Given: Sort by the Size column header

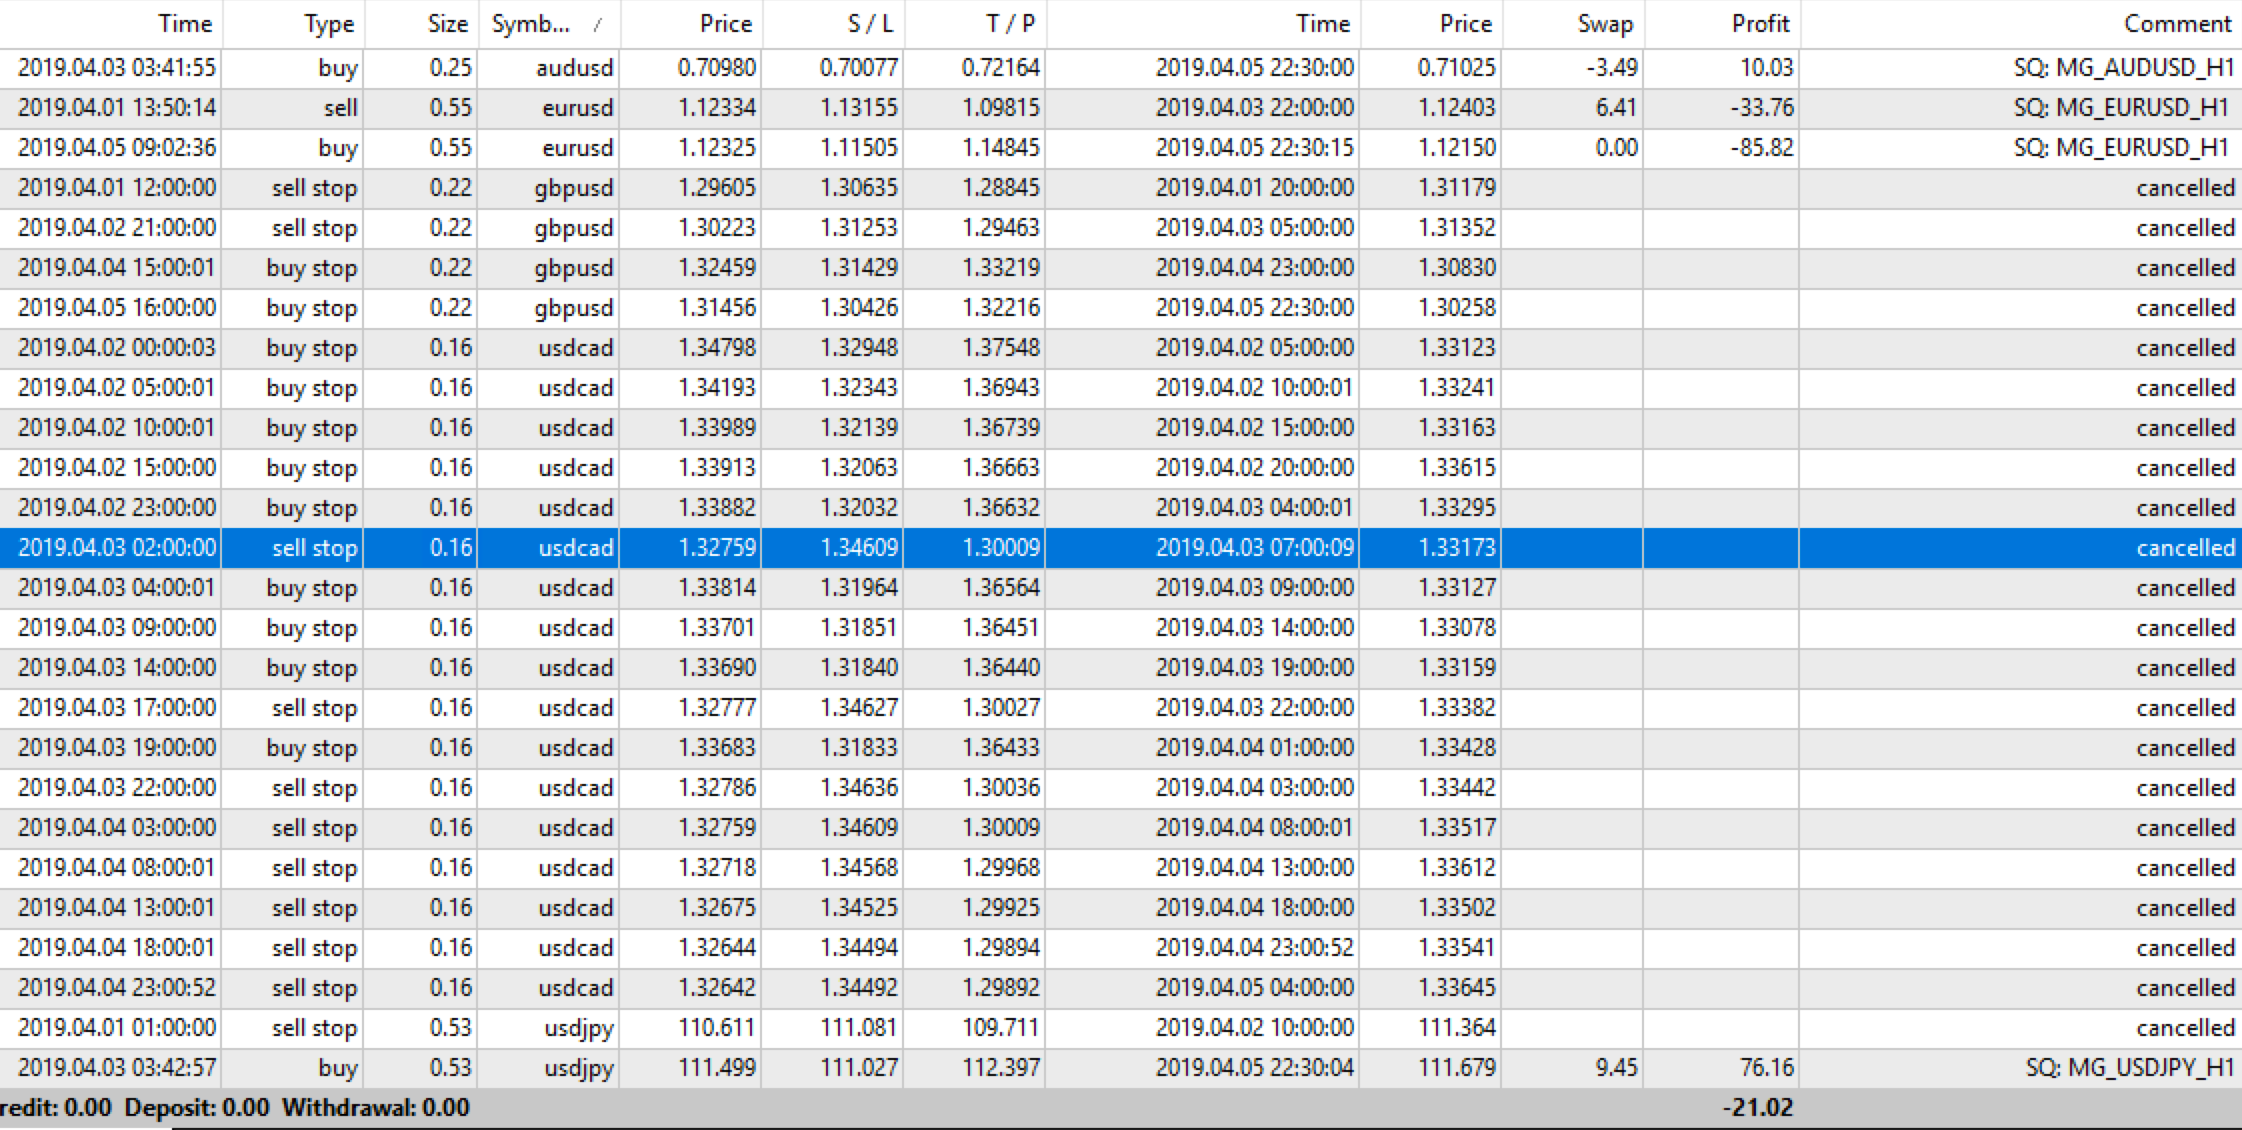Looking at the screenshot, I should [x=446, y=24].
